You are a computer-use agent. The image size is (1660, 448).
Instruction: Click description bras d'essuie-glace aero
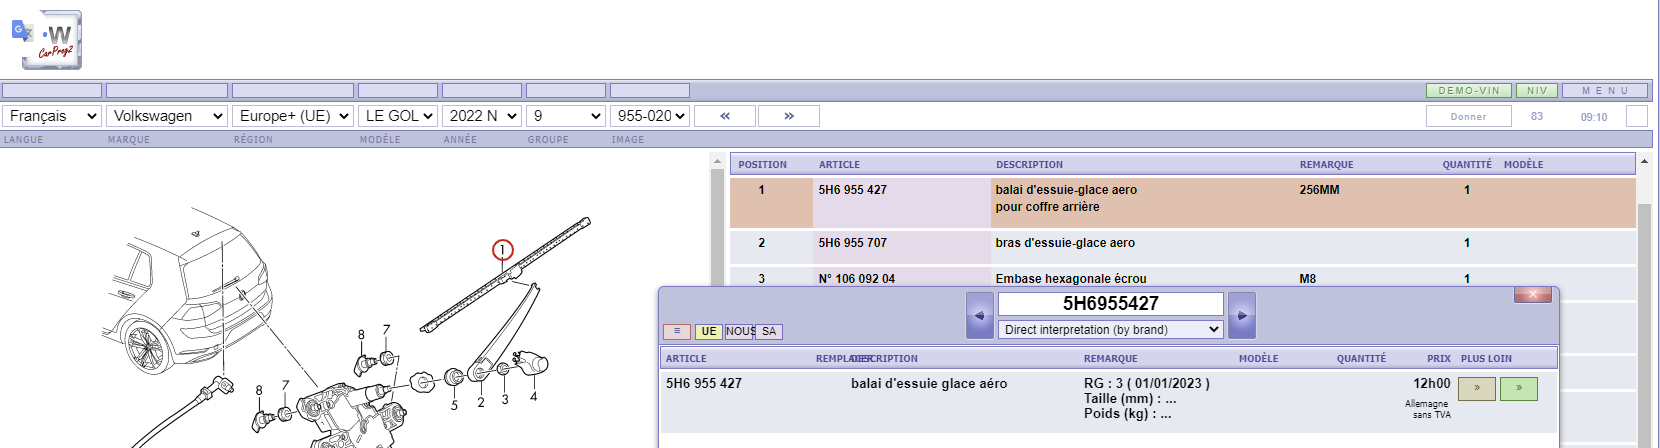point(1065,243)
